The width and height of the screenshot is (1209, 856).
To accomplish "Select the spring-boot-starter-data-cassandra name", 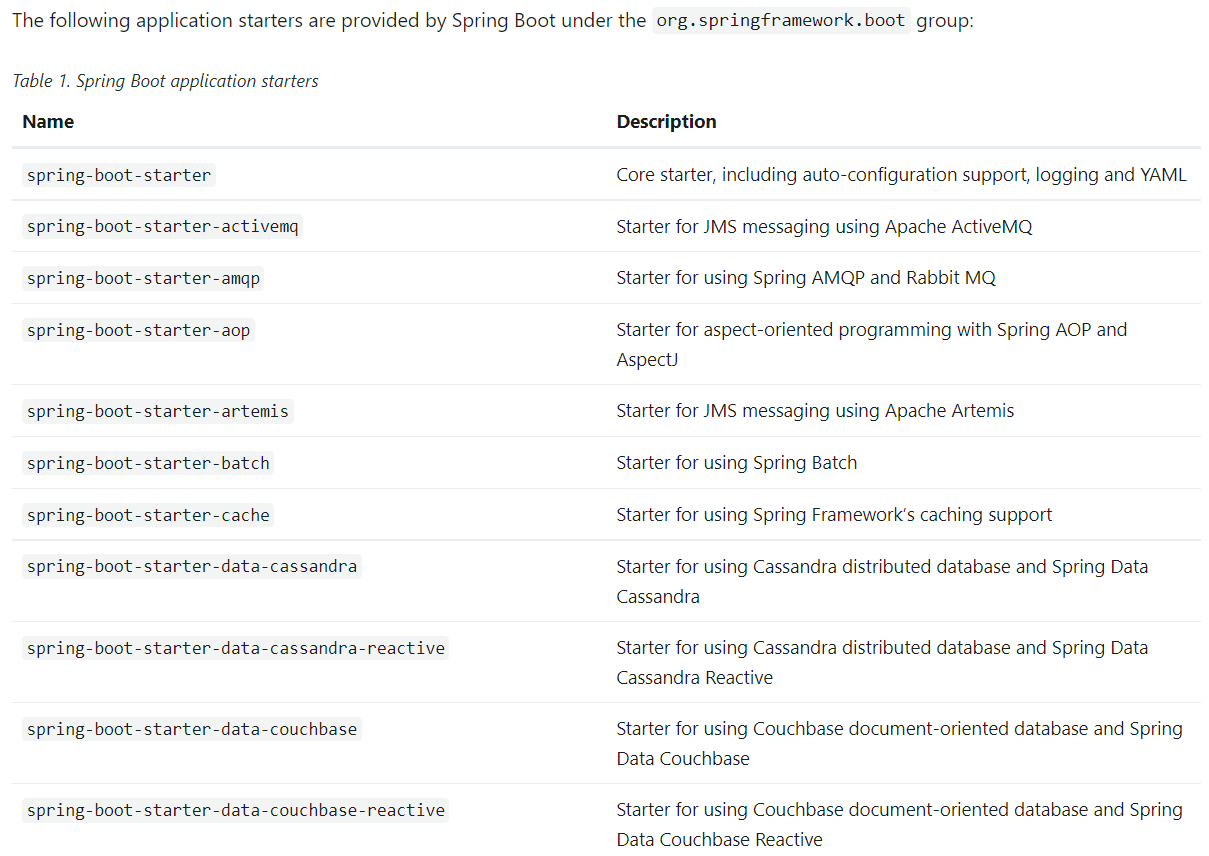I will point(191,567).
